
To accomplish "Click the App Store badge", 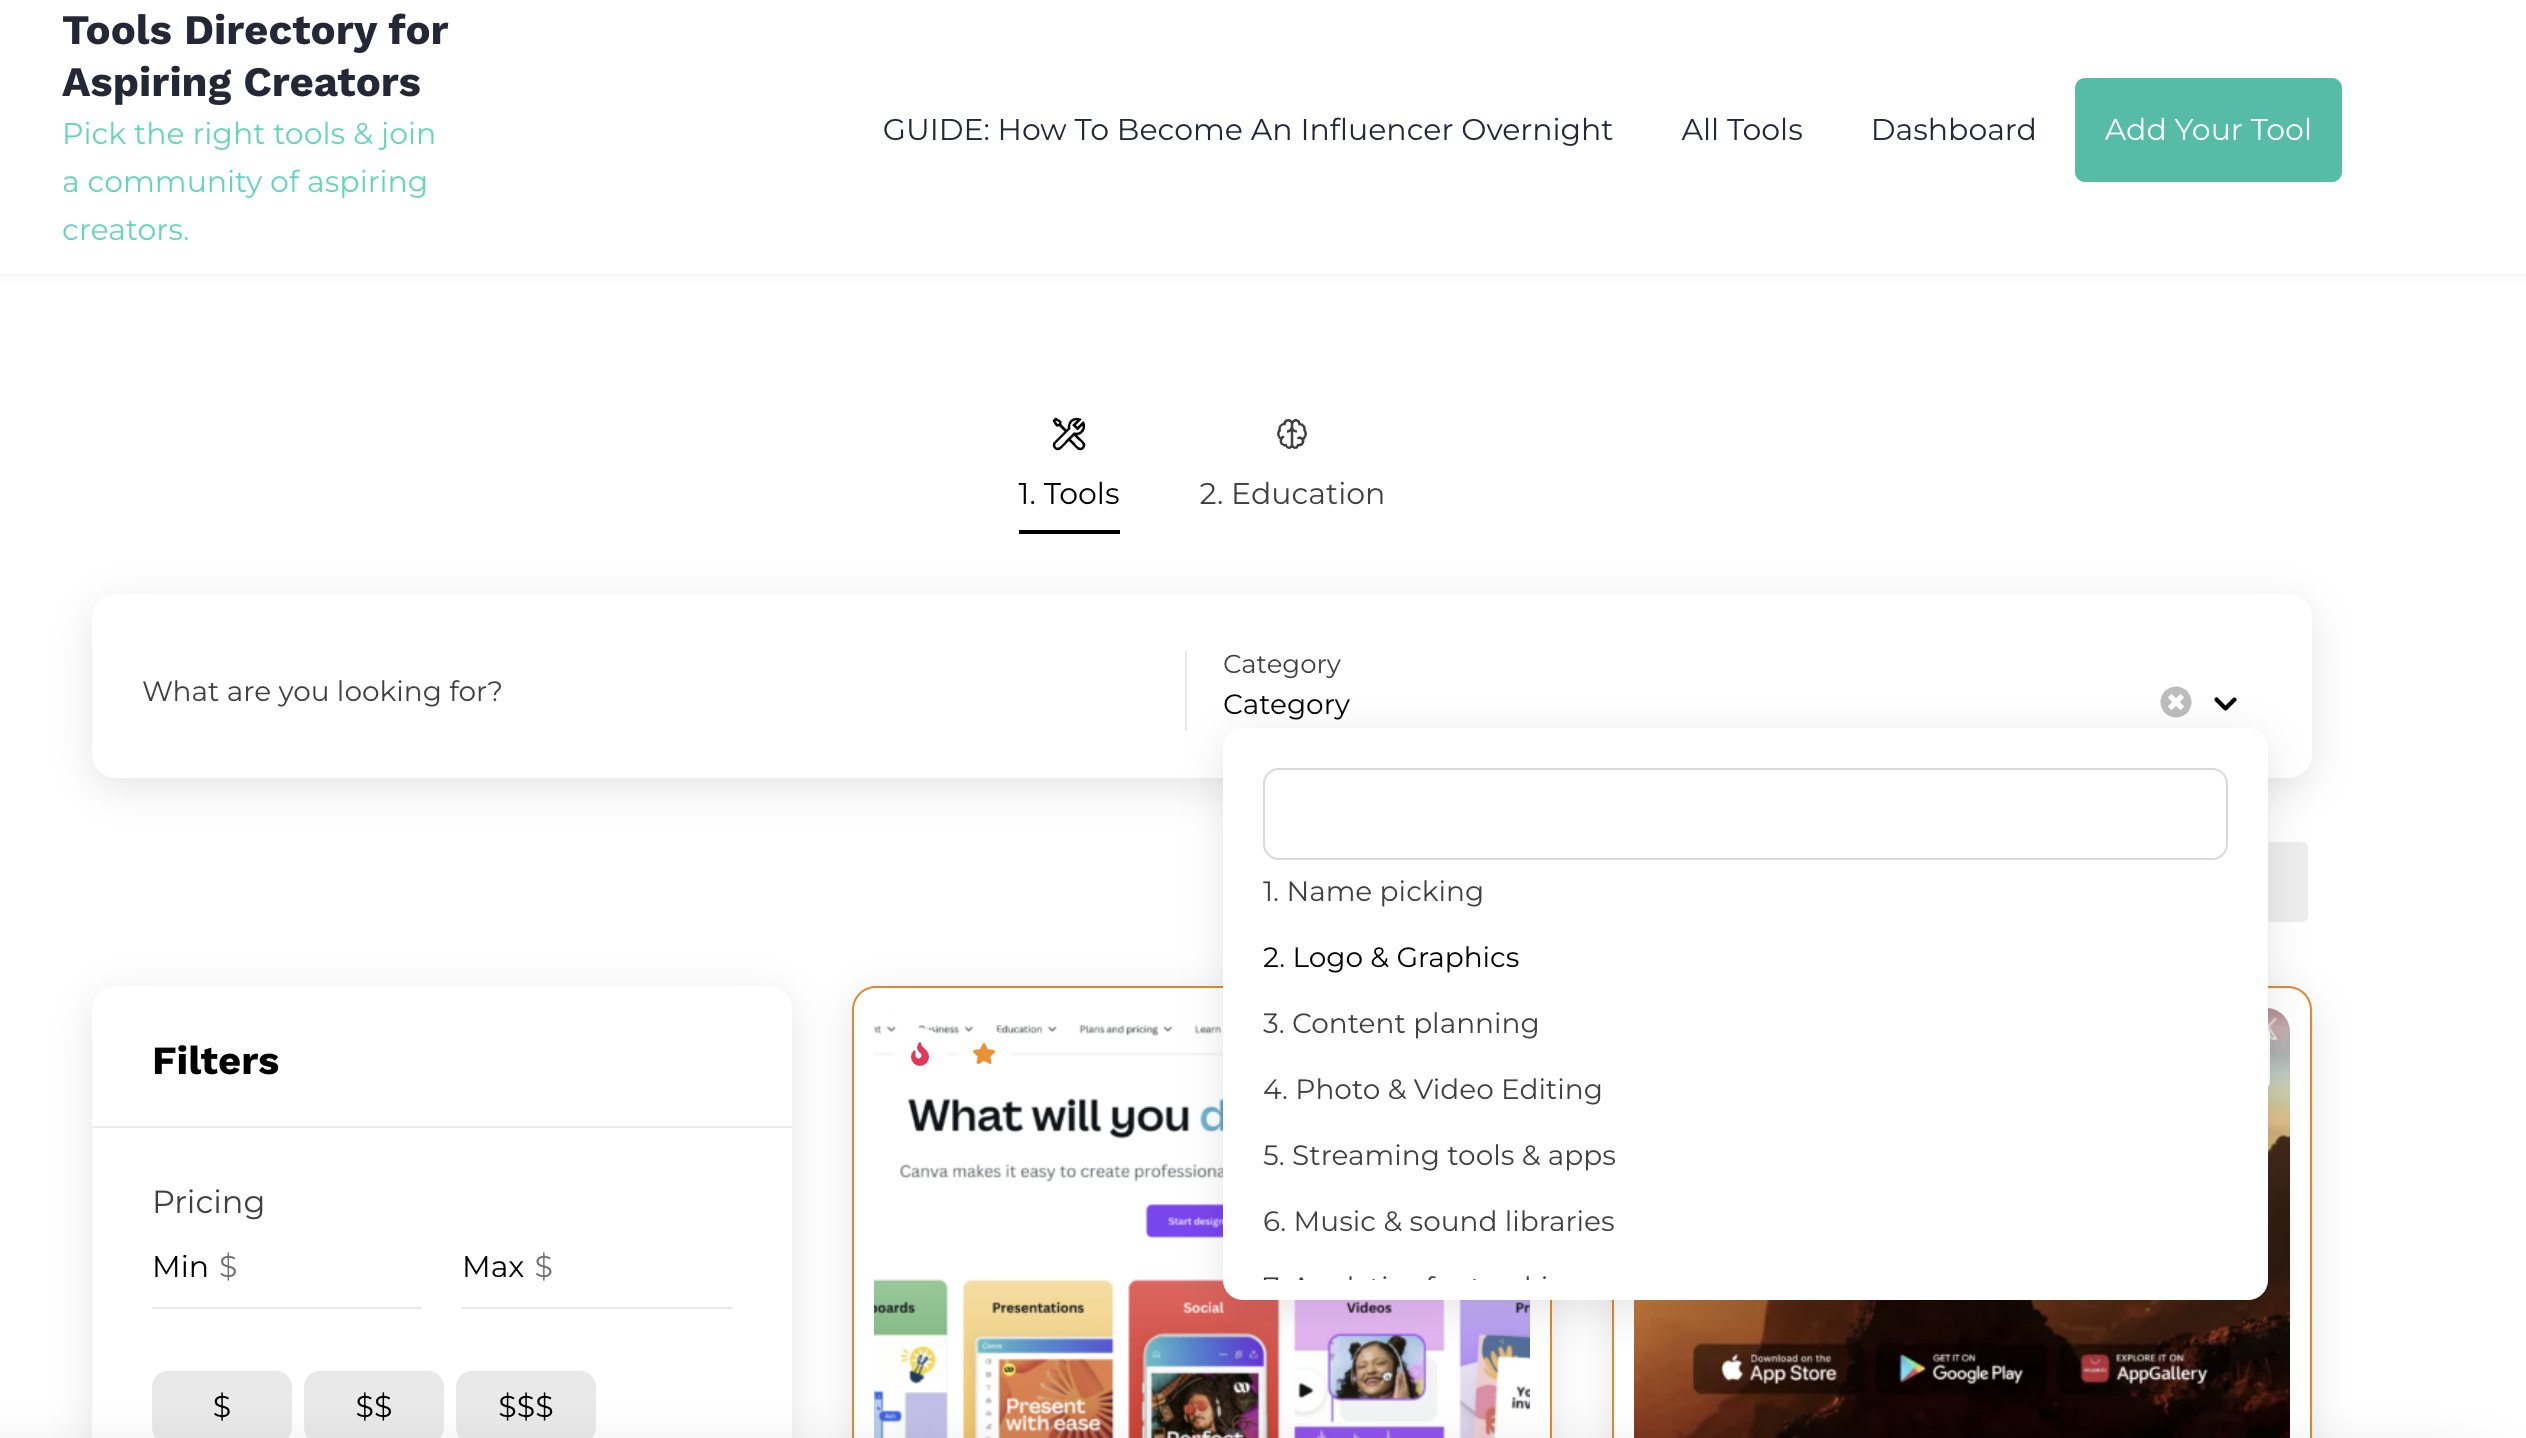I will point(1777,1369).
